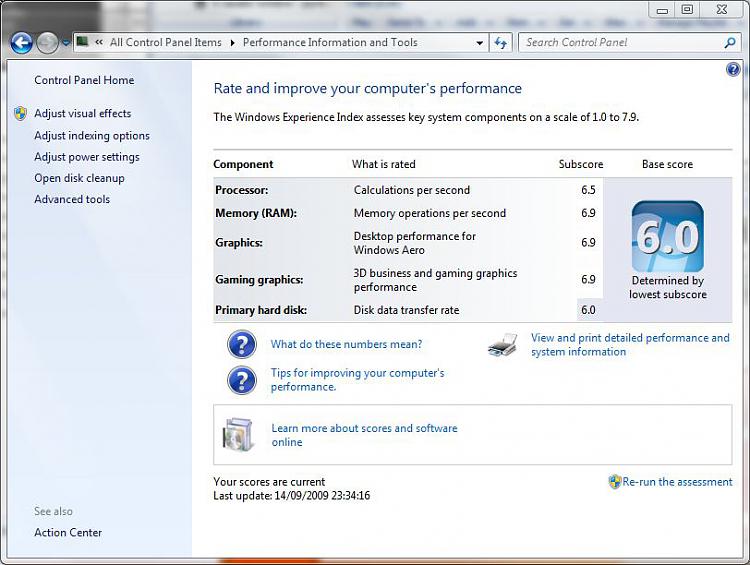The width and height of the screenshot is (750, 565).
Task: Click Calculations per second text
Action: click(412, 190)
